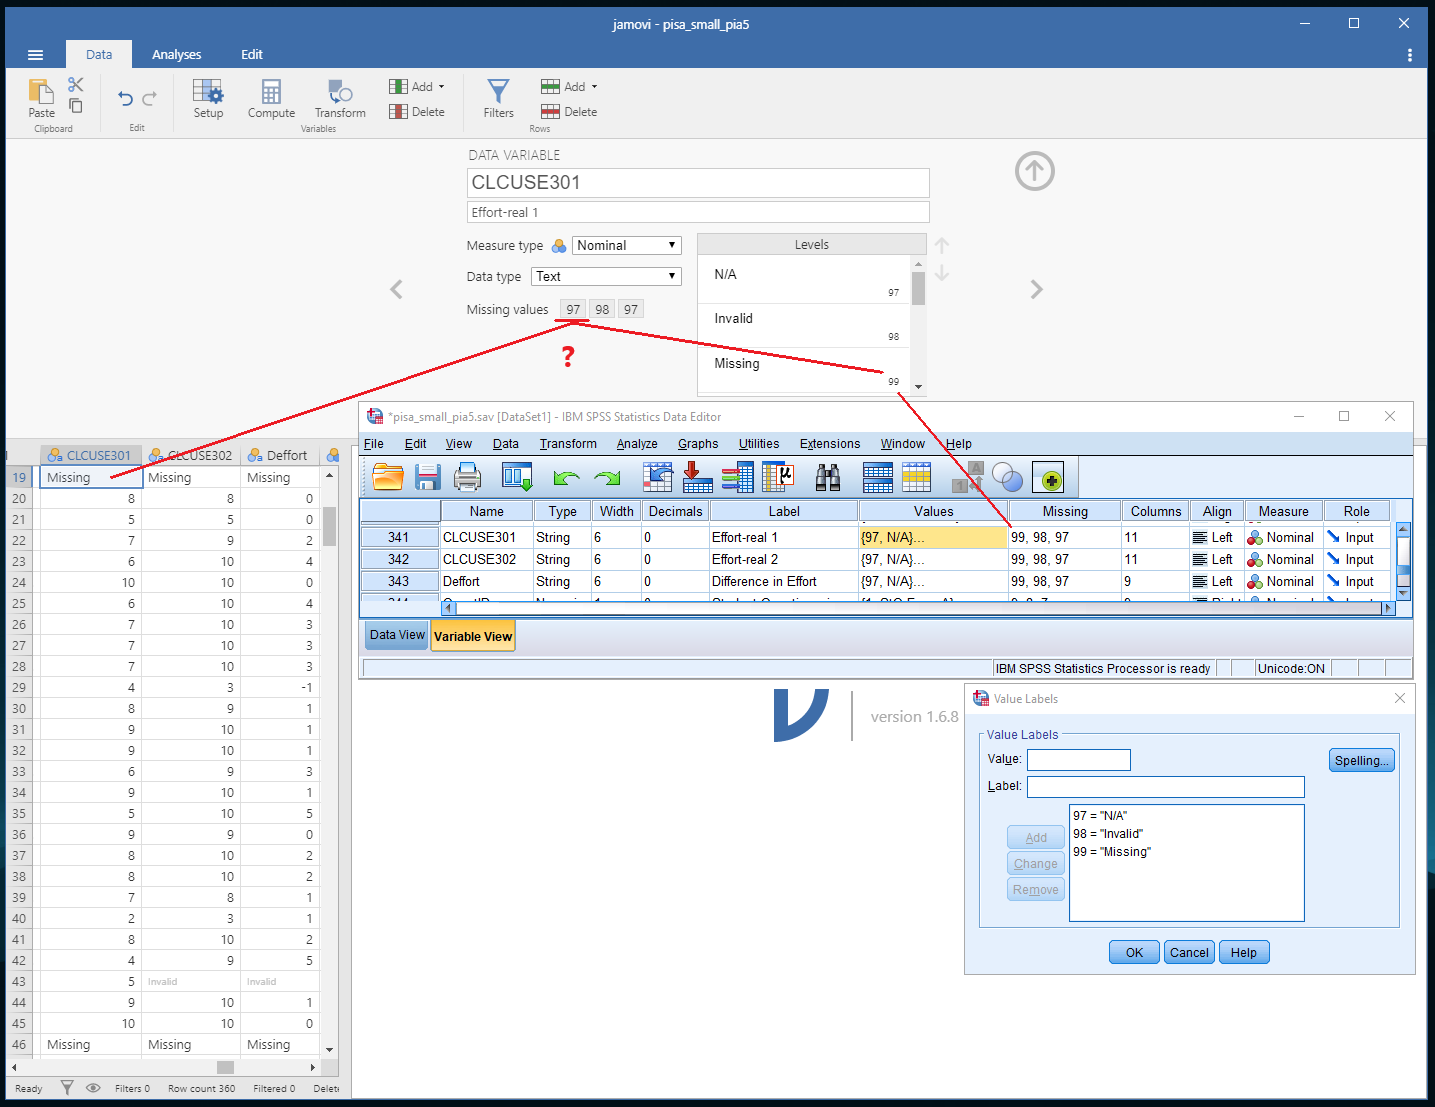The image size is (1435, 1107).
Task: Go to the previous variable with the left chevron
Action: point(396,290)
